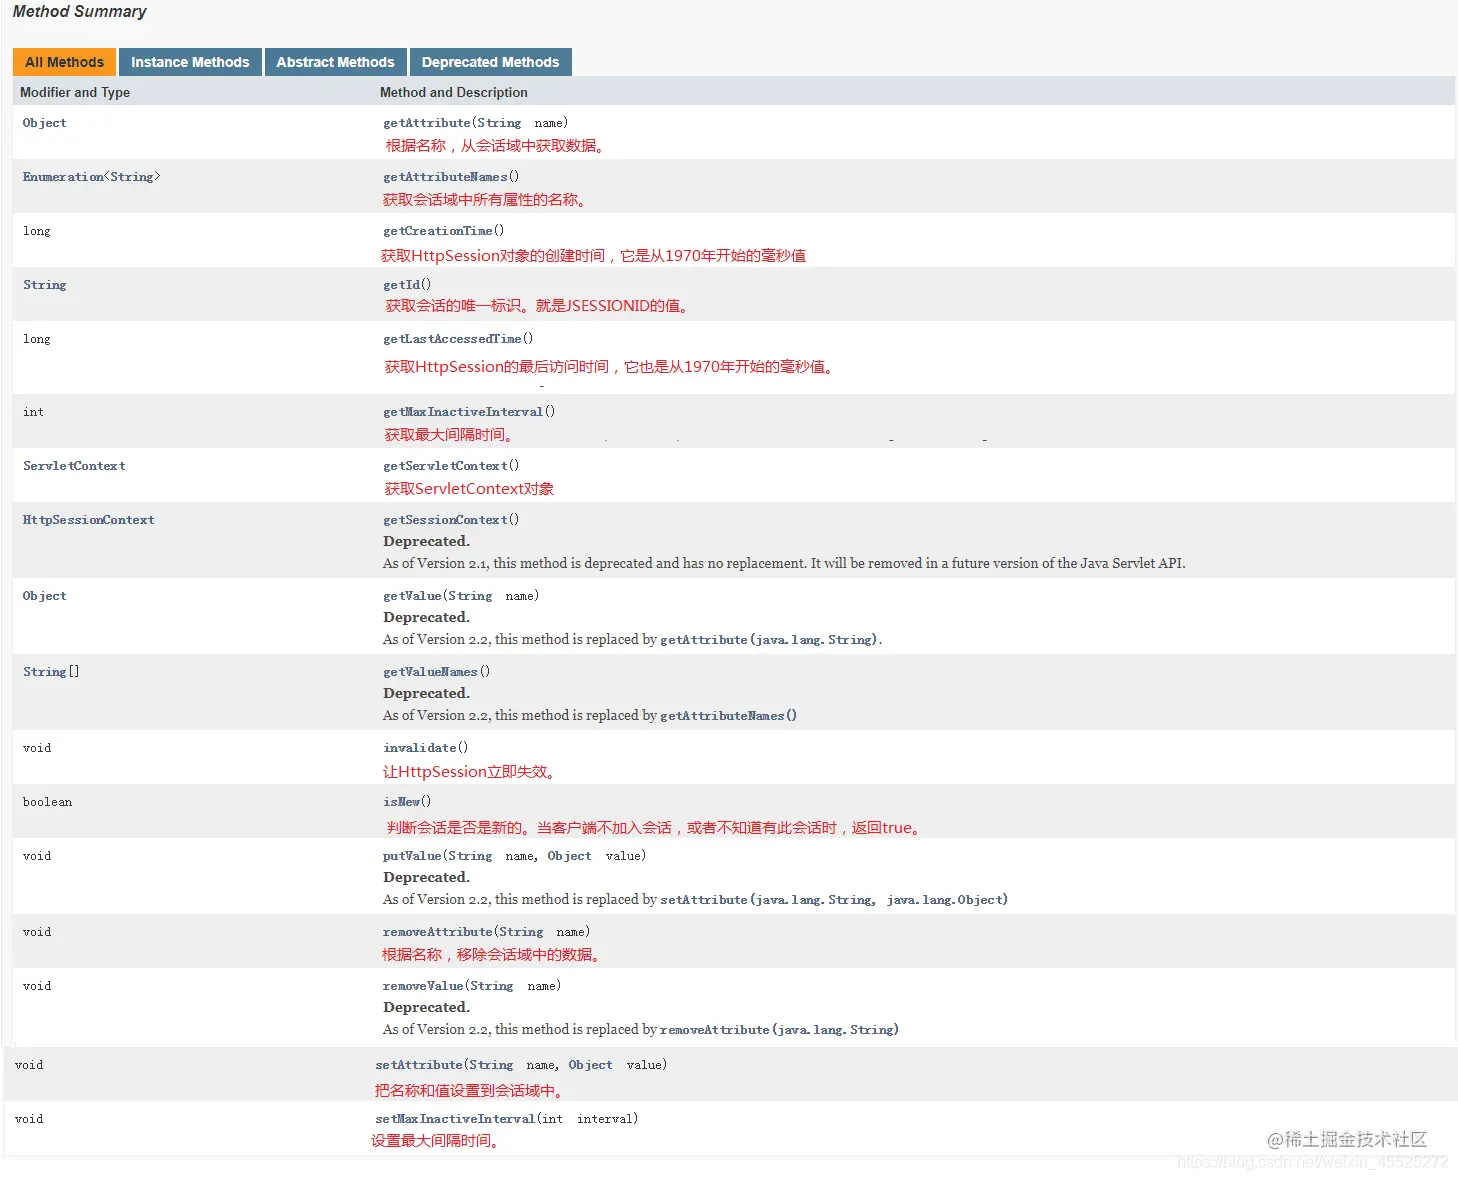Open the getValue(String name) method link

click(x=412, y=596)
